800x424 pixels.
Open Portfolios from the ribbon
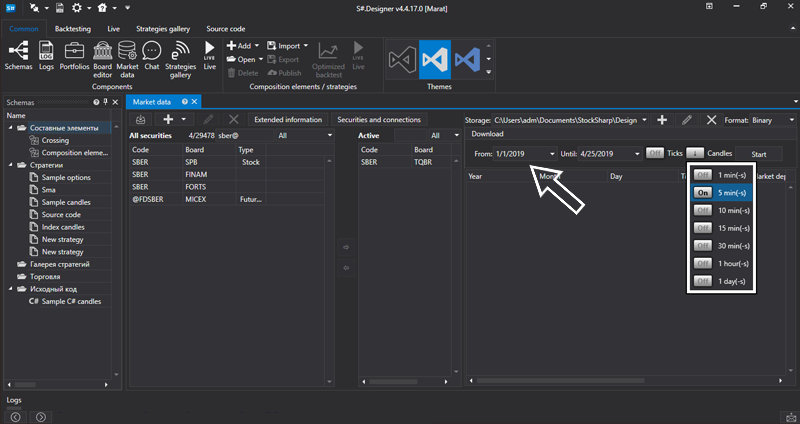click(74, 52)
